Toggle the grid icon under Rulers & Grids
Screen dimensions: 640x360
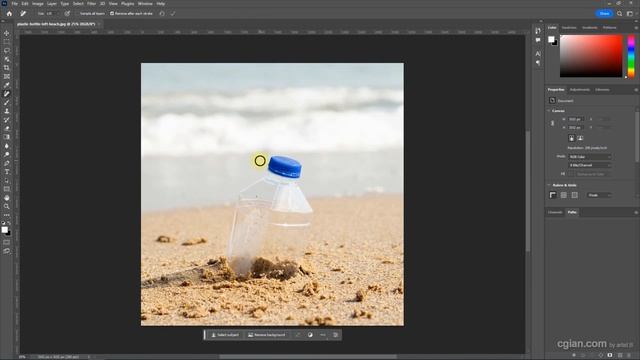click(x=564, y=195)
